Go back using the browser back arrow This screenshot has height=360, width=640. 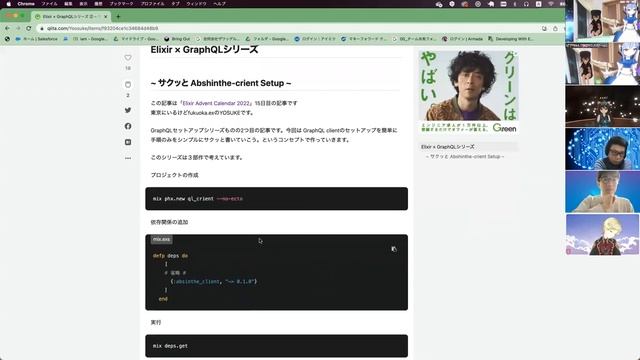(x=7, y=28)
